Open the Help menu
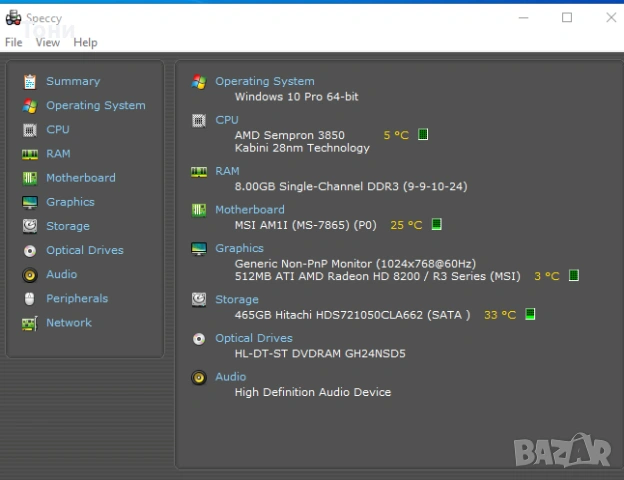 (x=85, y=43)
